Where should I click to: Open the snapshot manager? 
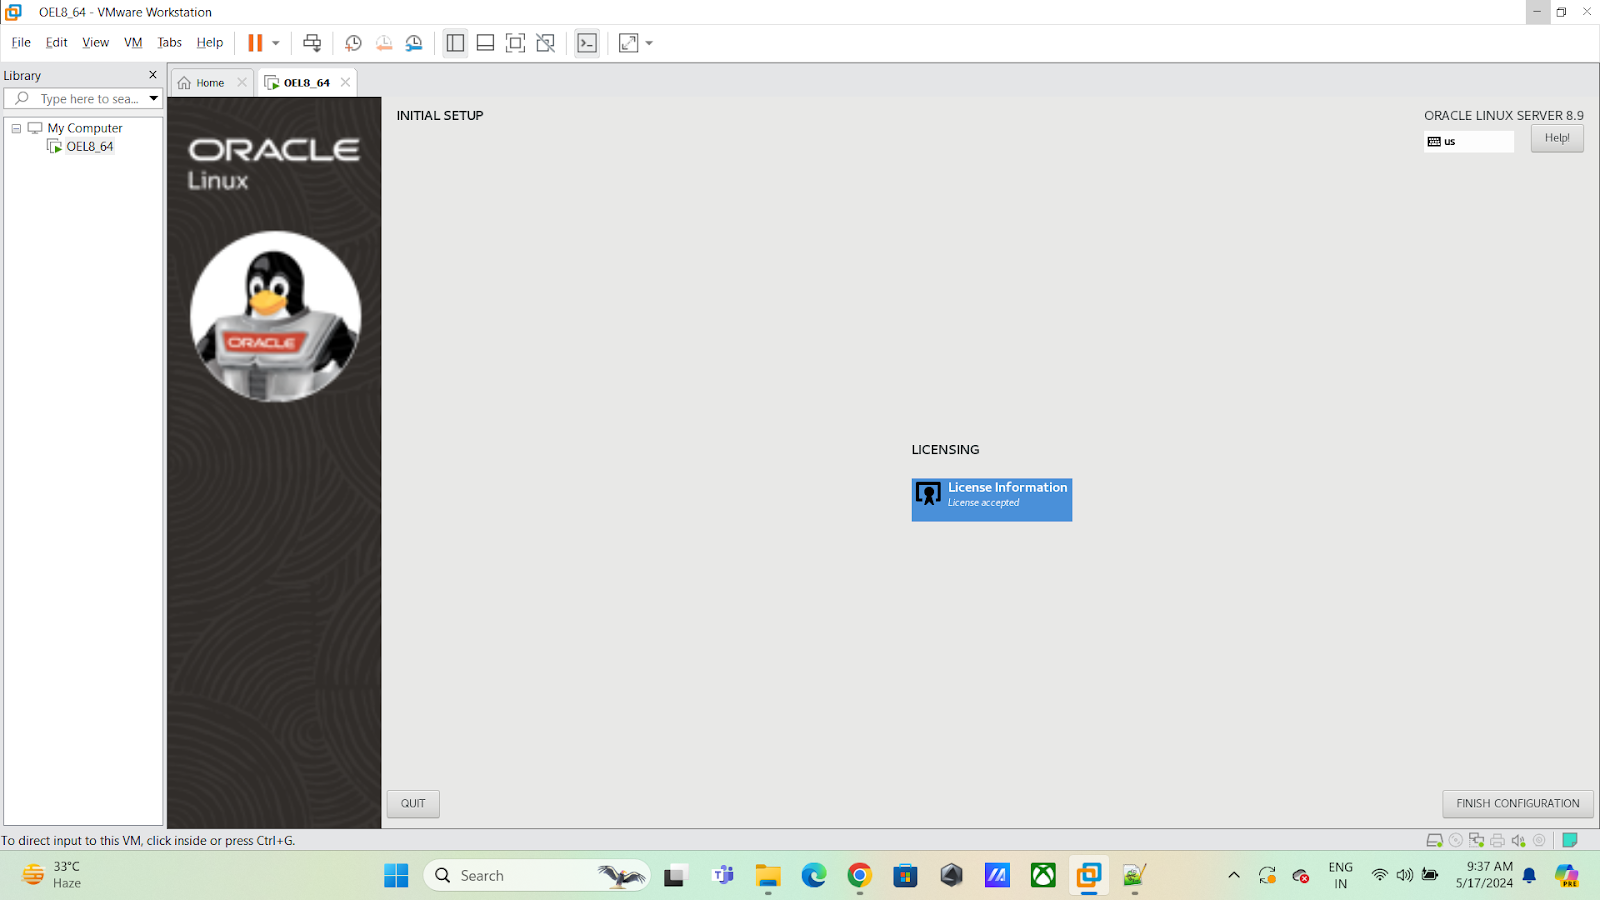coord(414,43)
